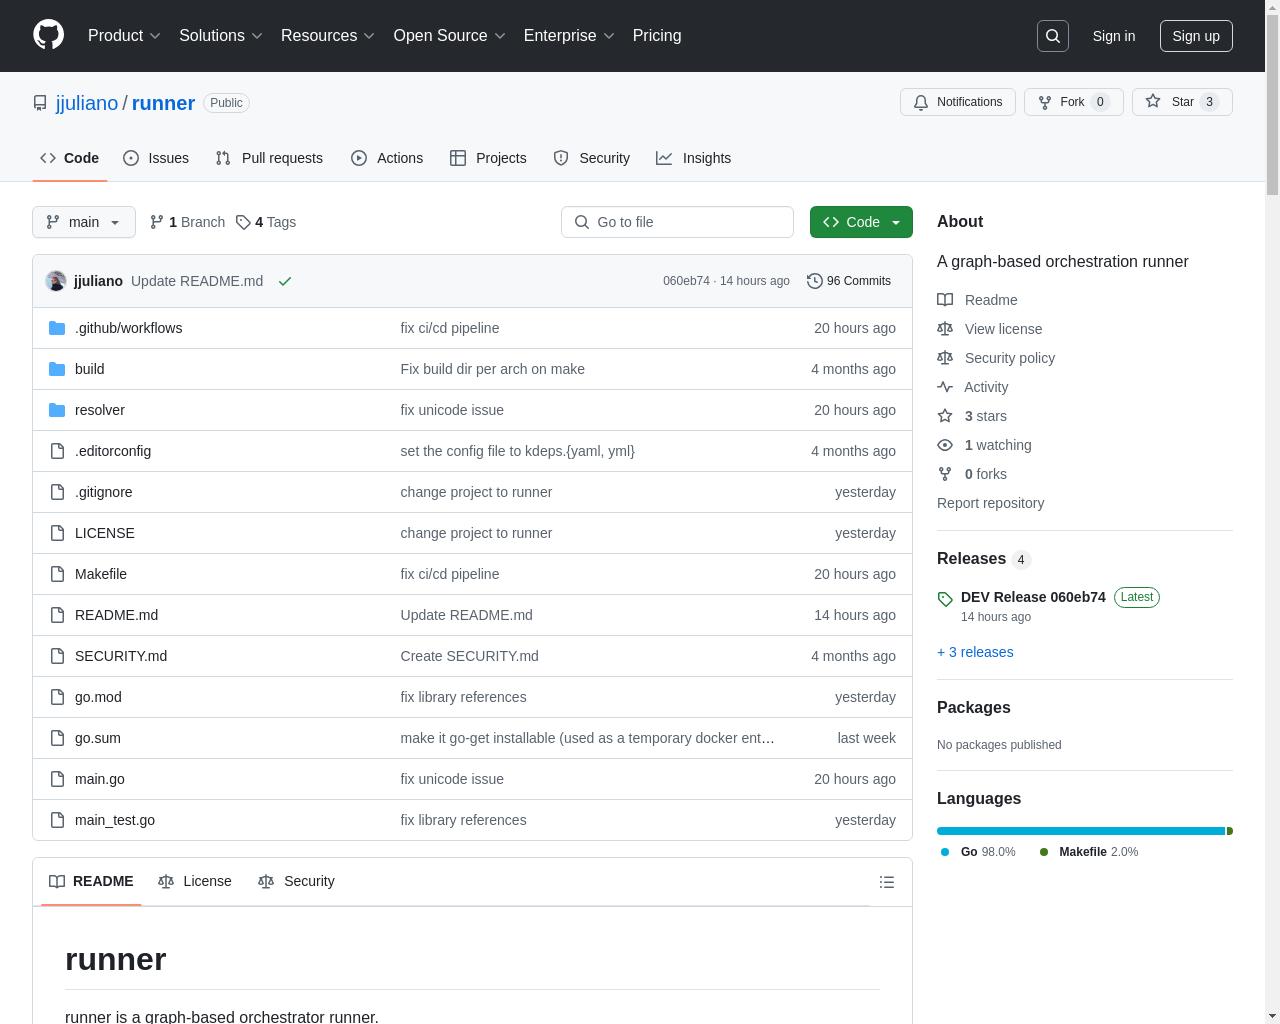Expand the Resources menu
Image resolution: width=1280 pixels, height=1024 pixels.
[x=328, y=36]
